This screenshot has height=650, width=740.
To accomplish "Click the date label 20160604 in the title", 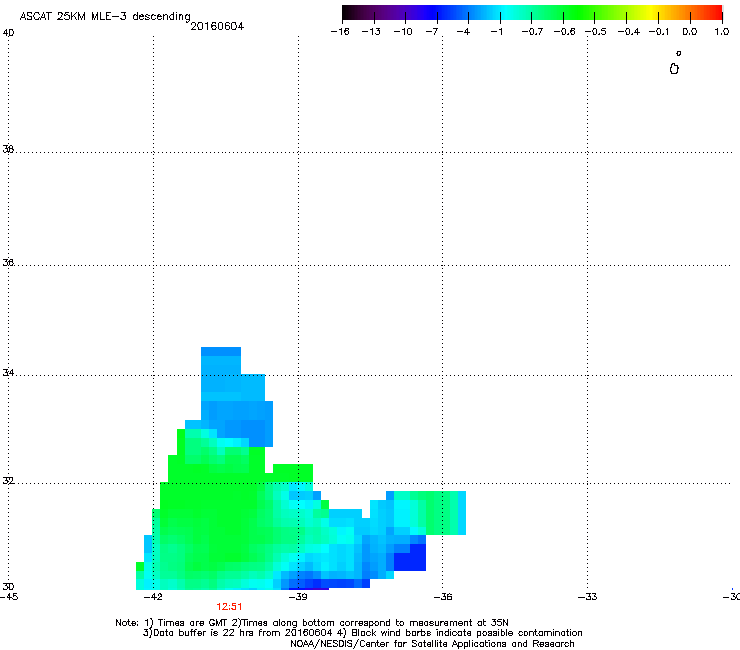I will pos(217,26).
